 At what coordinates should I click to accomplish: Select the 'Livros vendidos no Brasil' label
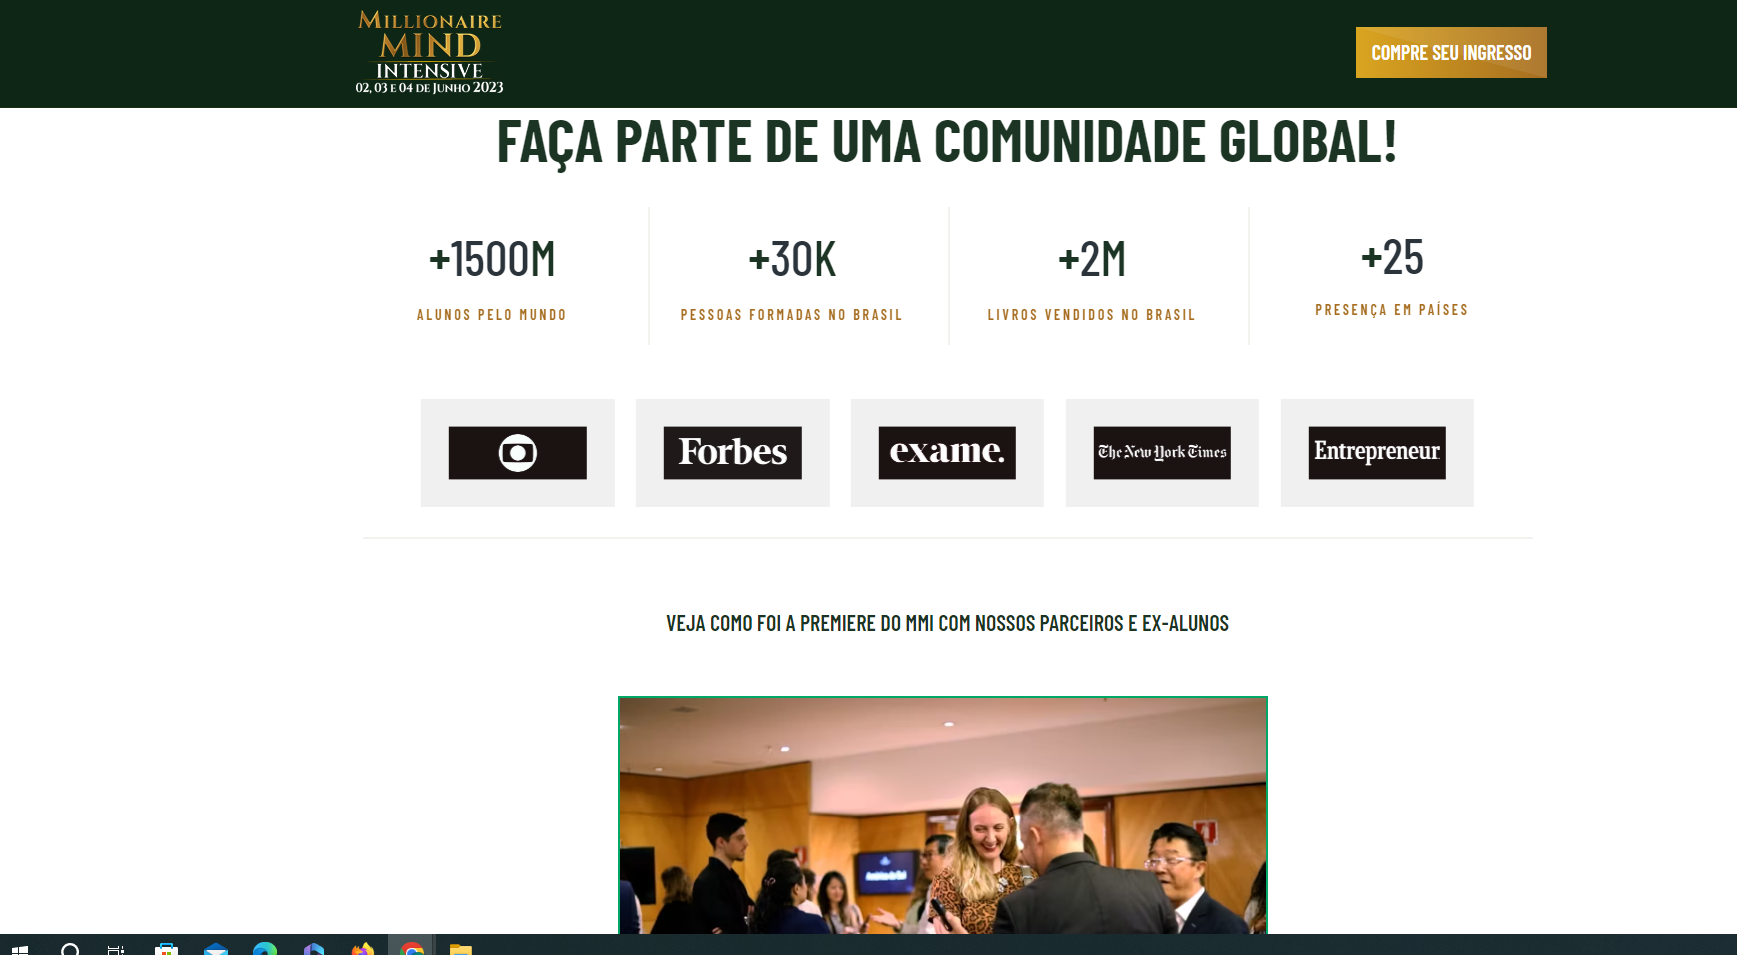click(x=1092, y=315)
